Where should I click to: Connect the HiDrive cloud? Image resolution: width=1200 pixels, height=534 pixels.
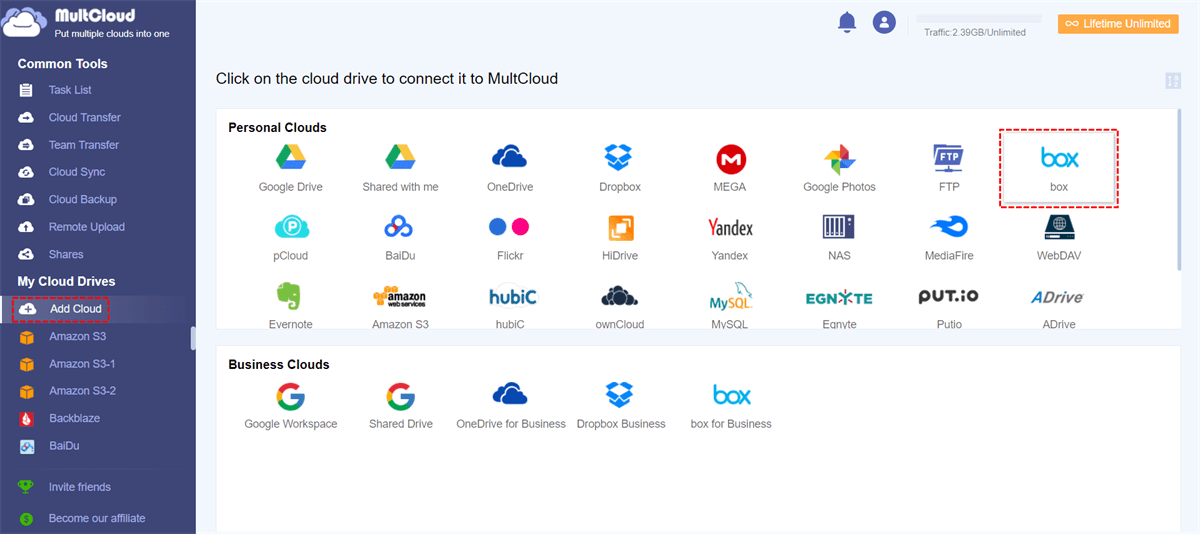pos(619,227)
